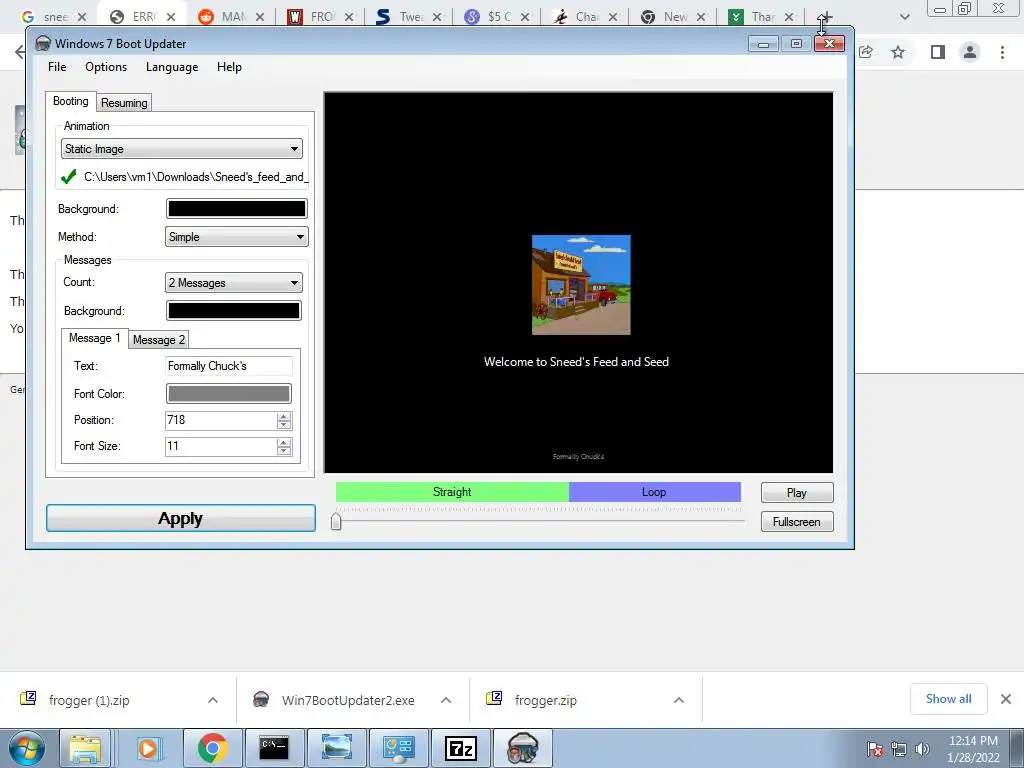Open Windows Explorer from taskbar
Screen dimensions: 1024x768
tap(86, 748)
